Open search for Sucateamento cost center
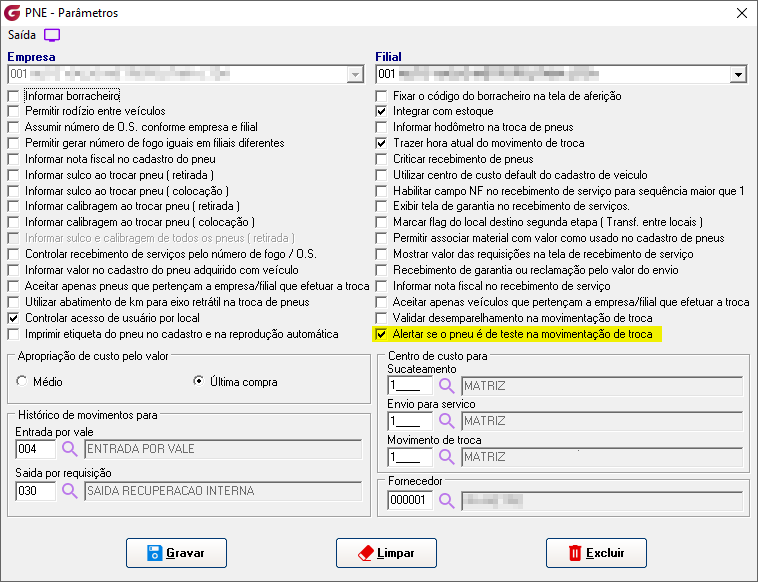The height and width of the screenshot is (582, 758). [447, 386]
